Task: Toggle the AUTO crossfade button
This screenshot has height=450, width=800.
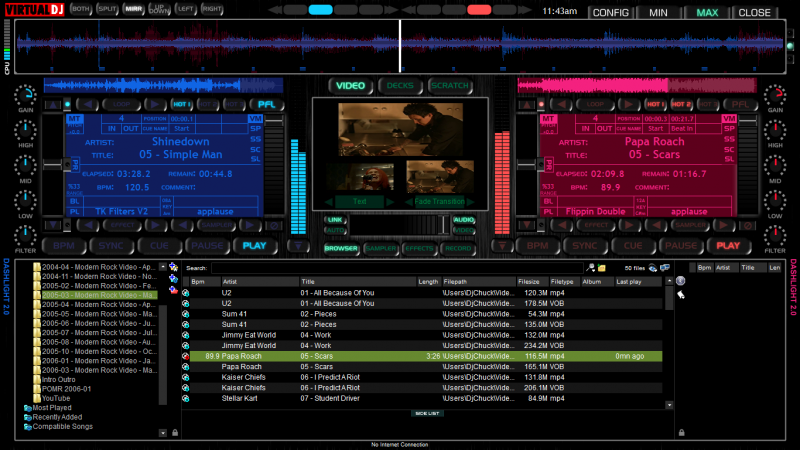Action: pyautogui.click(x=335, y=230)
